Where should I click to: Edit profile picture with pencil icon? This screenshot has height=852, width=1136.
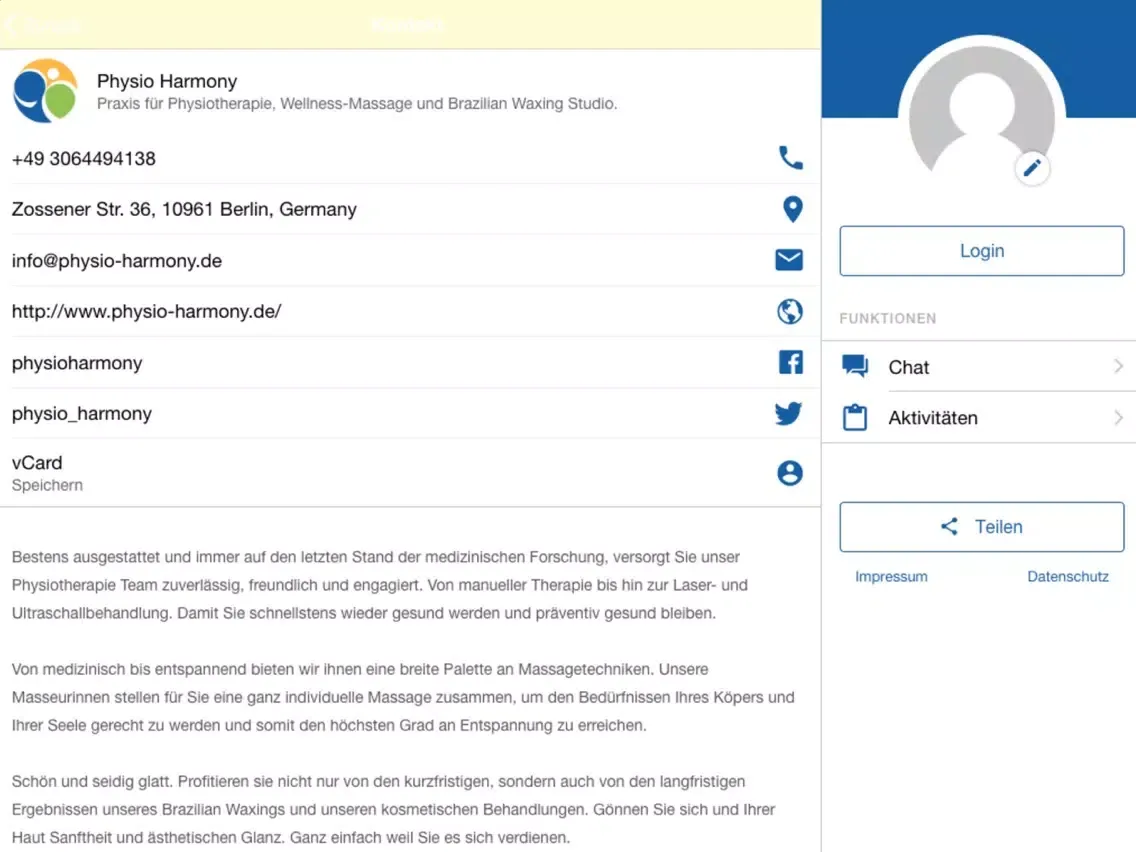point(1032,168)
